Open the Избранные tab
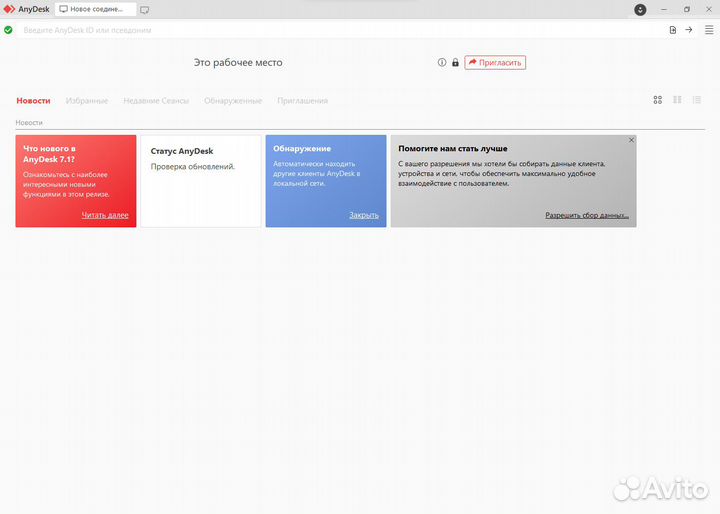 tap(87, 101)
